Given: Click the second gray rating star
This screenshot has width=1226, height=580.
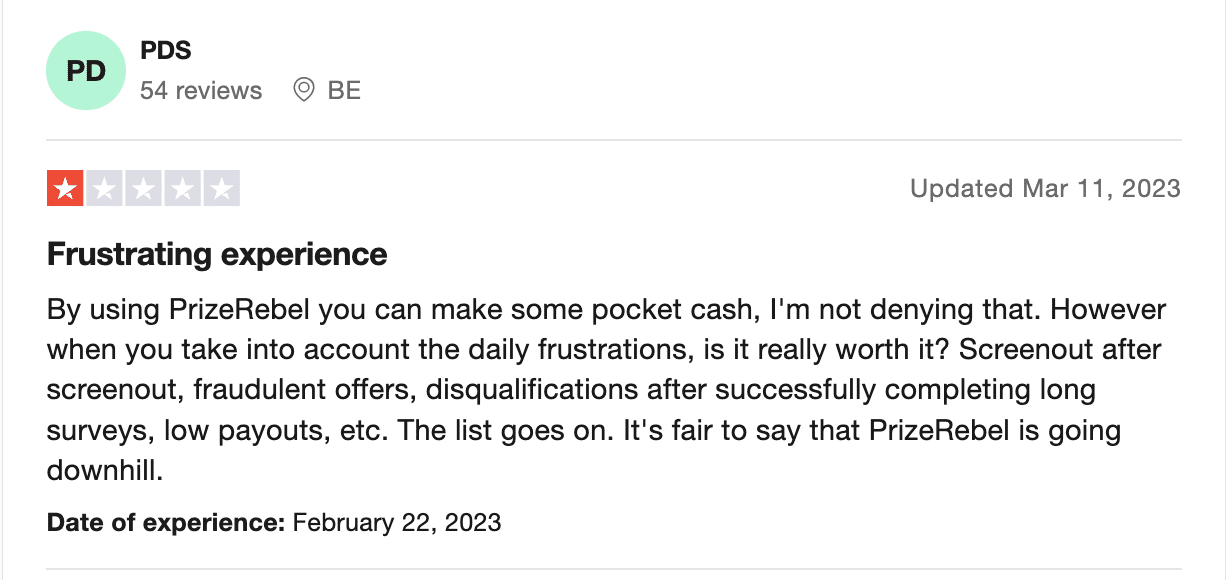Looking at the screenshot, I should [x=104, y=188].
